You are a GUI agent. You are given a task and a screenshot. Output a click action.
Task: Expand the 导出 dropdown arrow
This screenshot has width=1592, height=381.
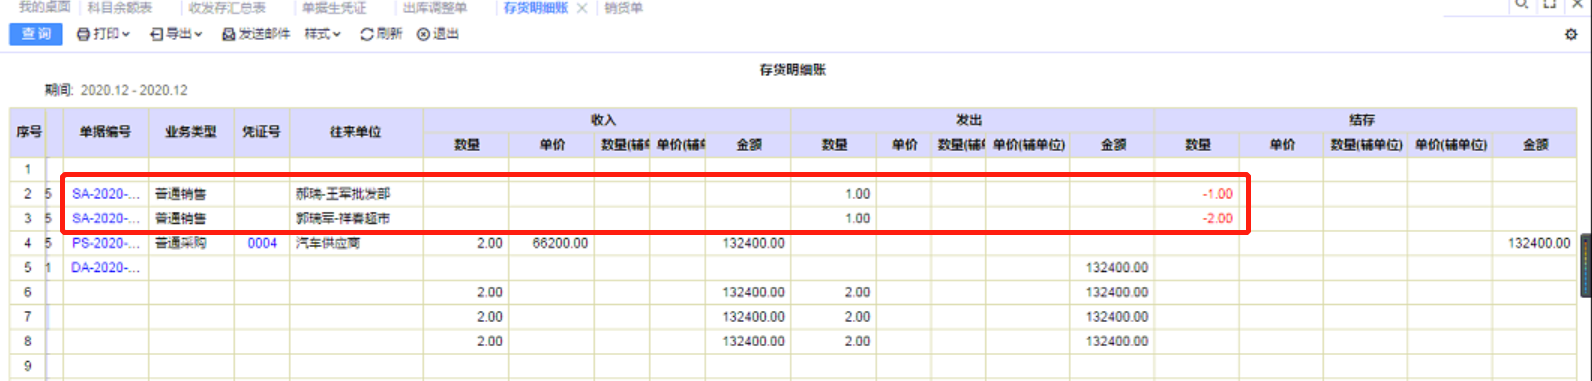coord(198,35)
